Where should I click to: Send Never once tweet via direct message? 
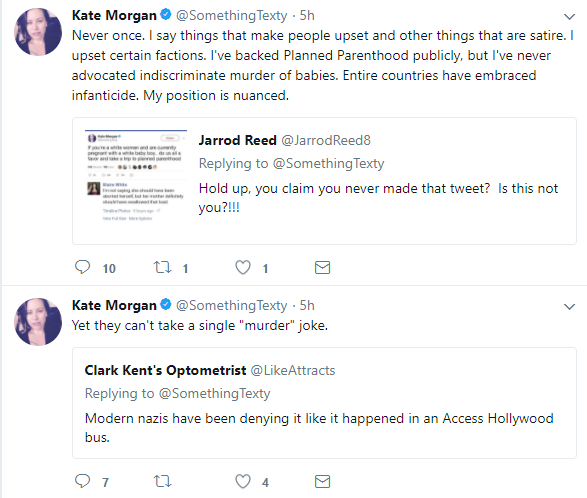tap(322, 267)
